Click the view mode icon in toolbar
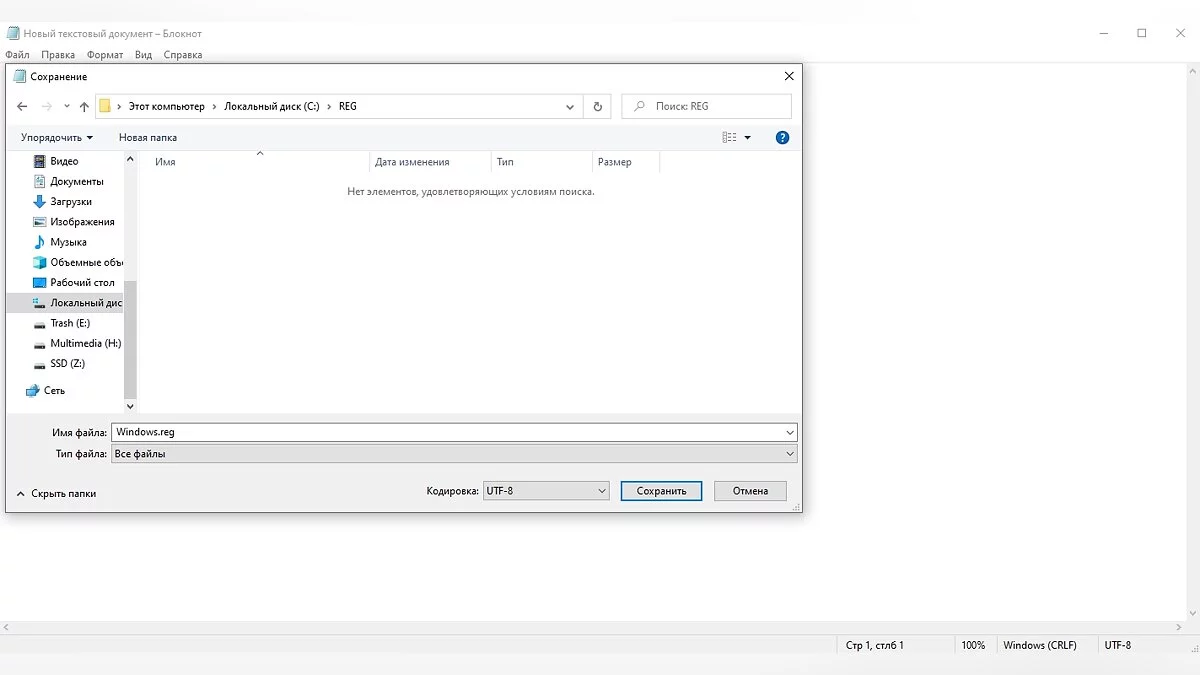 (x=730, y=137)
